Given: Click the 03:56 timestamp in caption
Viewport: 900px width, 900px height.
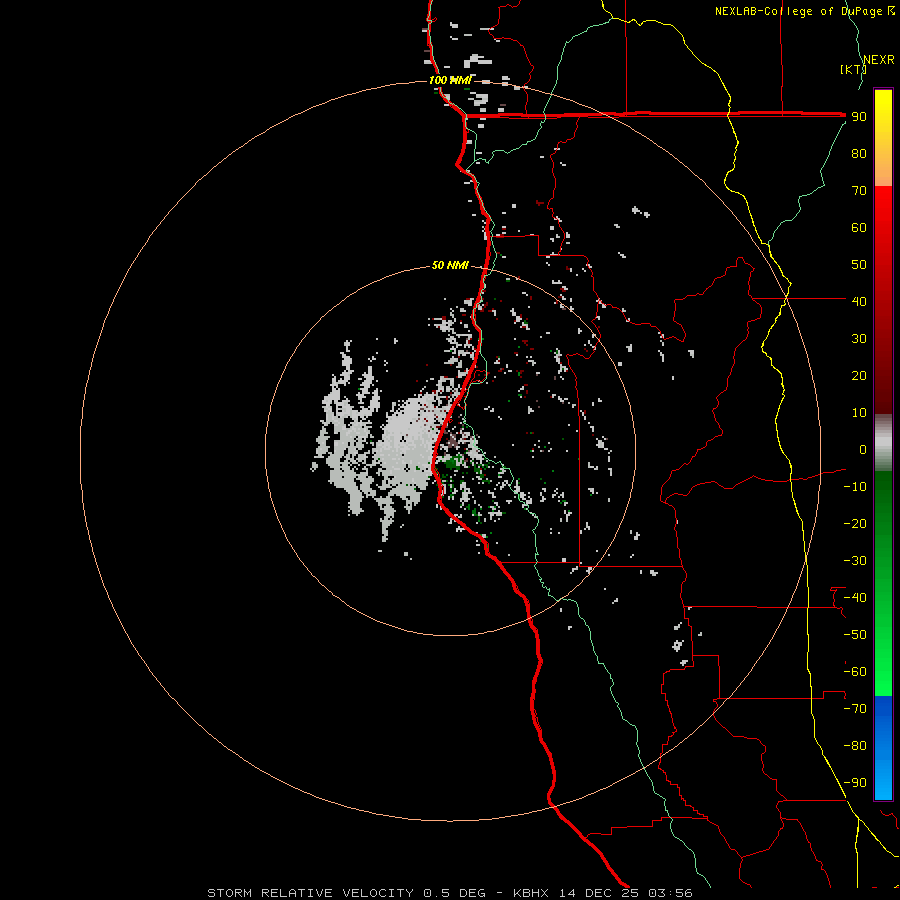Looking at the screenshot, I should (670, 893).
